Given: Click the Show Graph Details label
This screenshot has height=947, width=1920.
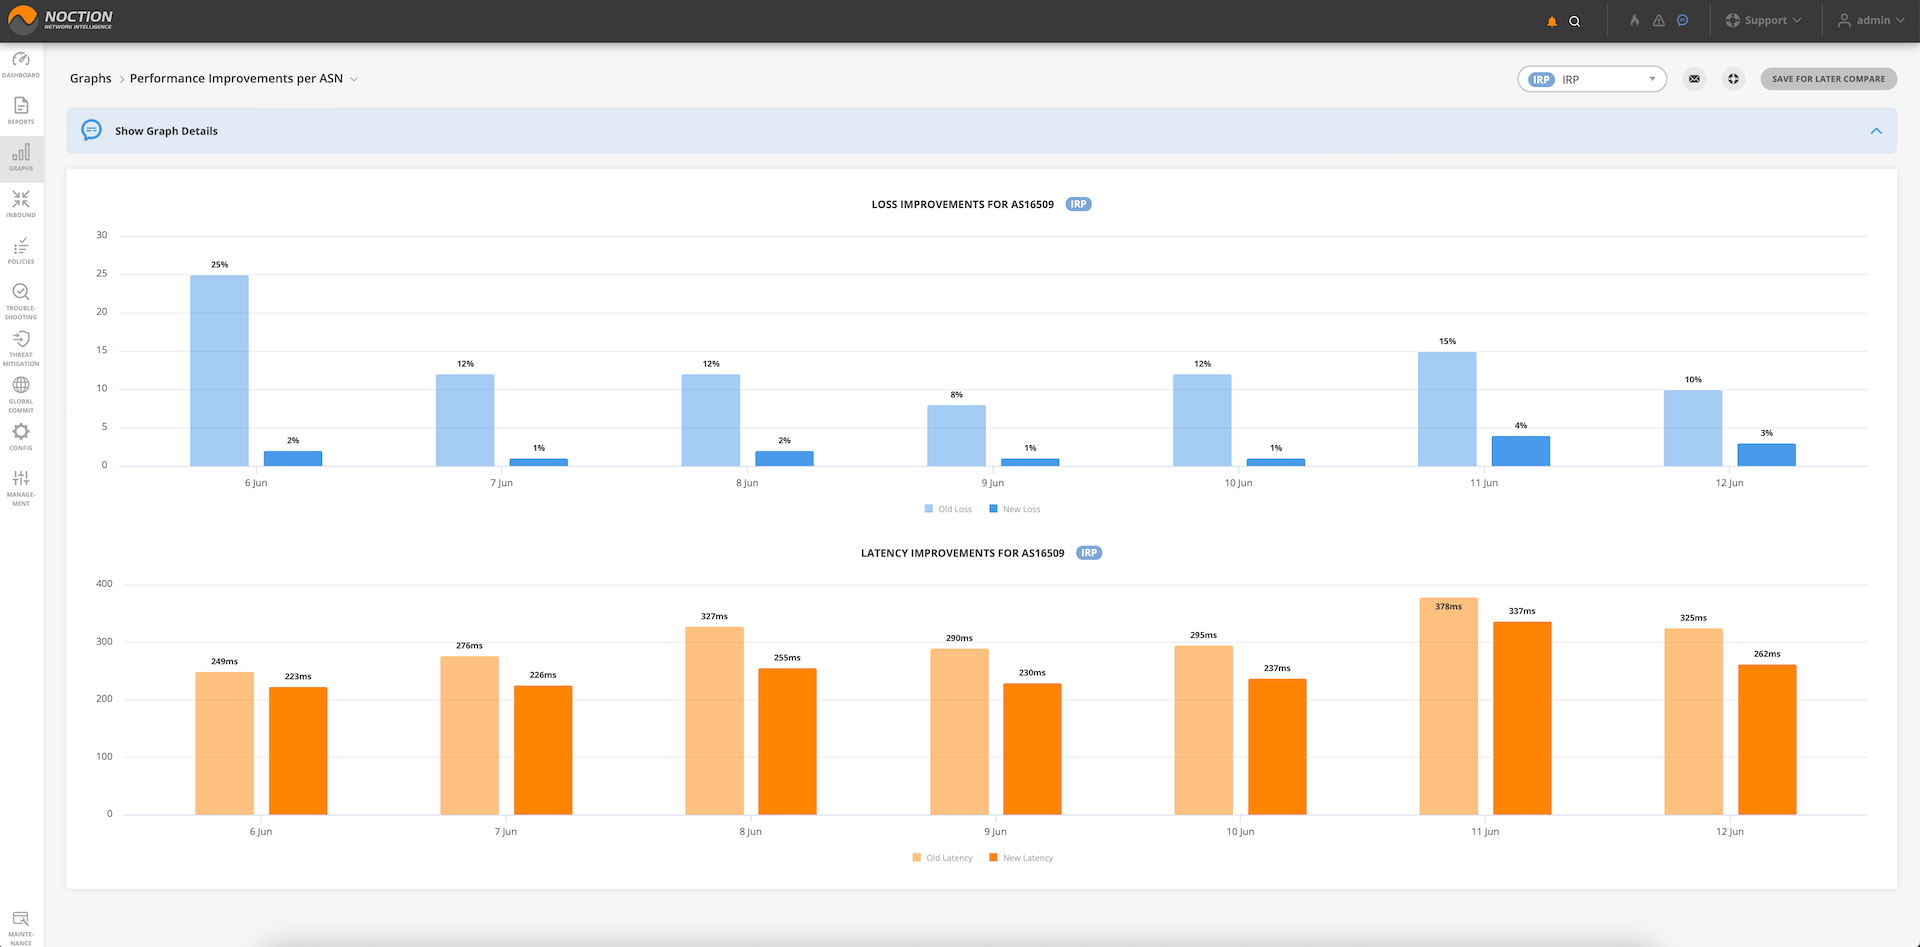Looking at the screenshot, I should pos(166,131).
